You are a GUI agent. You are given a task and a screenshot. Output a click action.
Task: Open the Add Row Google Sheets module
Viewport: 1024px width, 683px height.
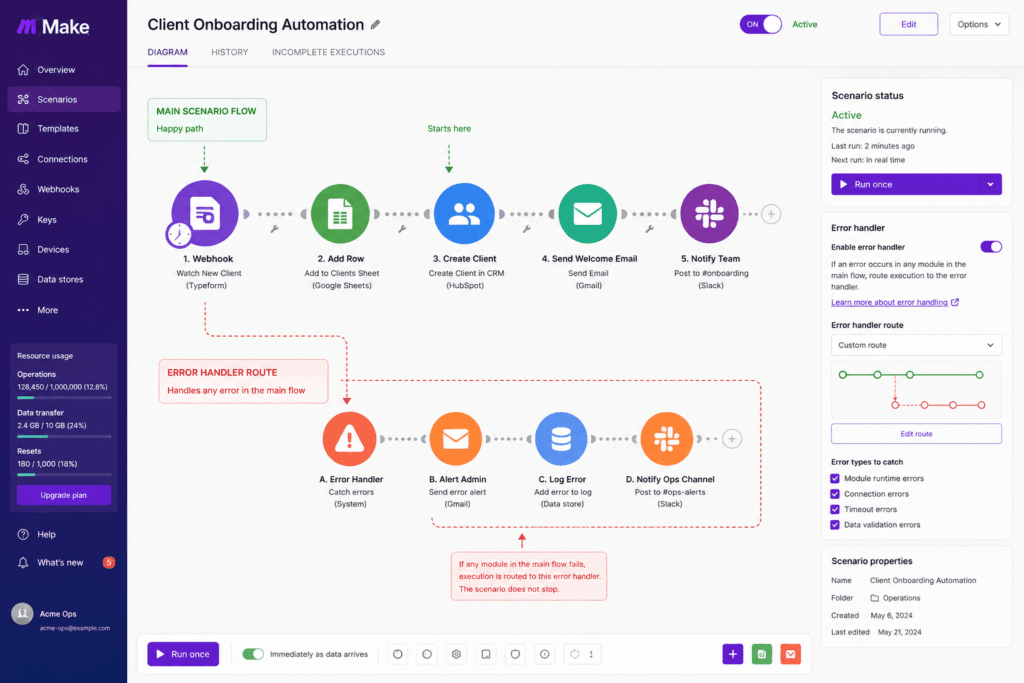pos(340,214)
